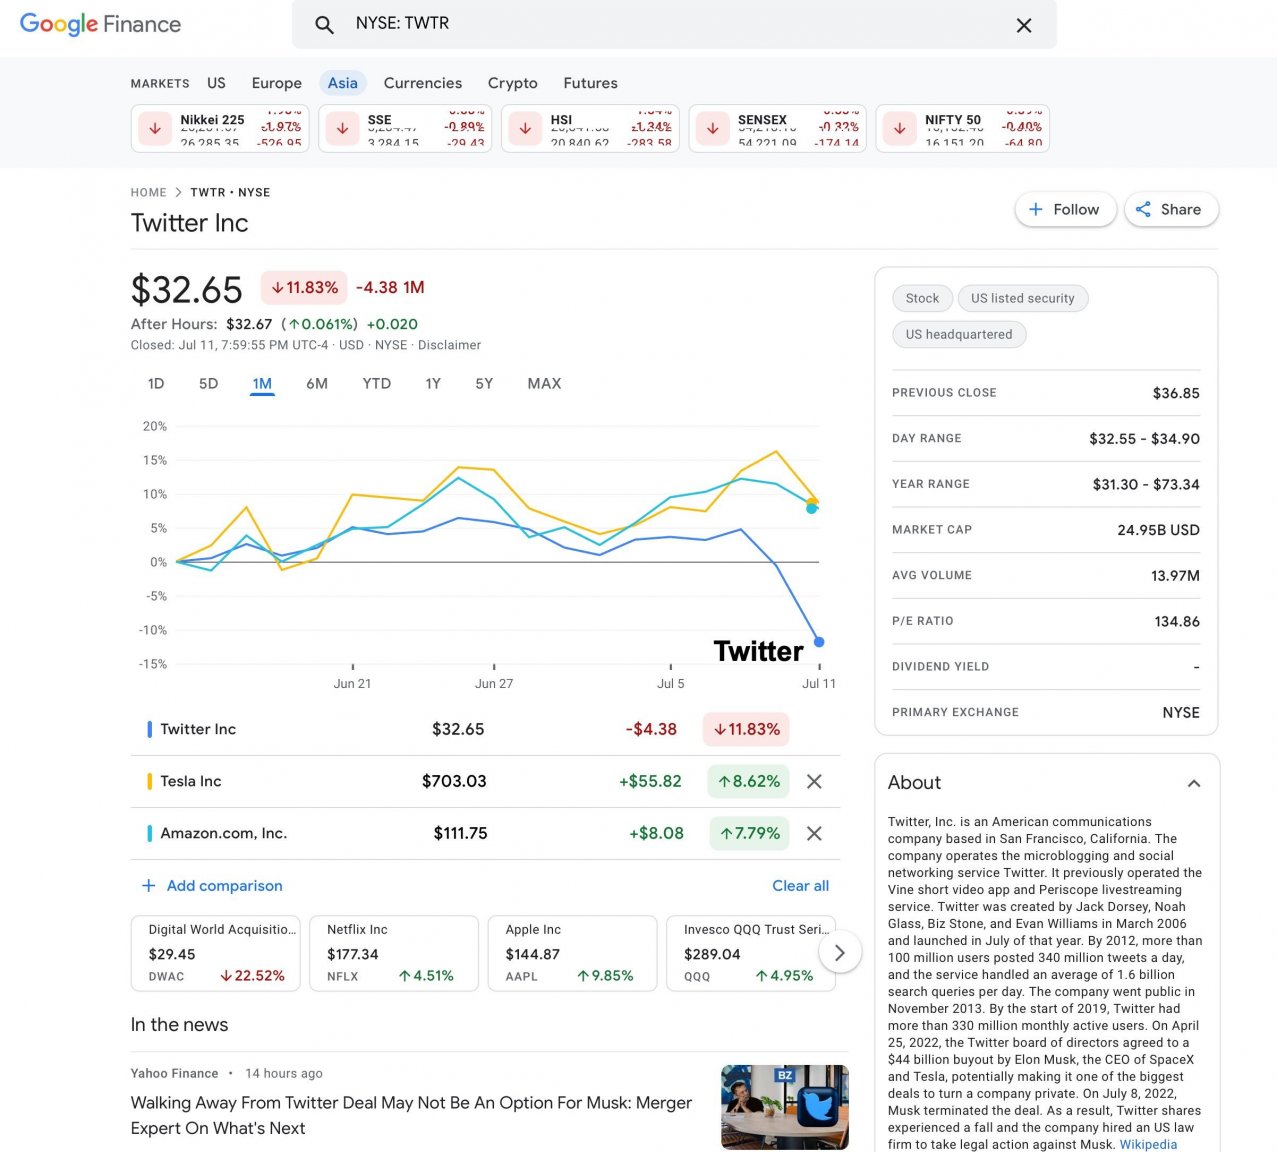Image resolution: width=1277 pixels, height=1152 pixels.
Task: Switch chart range to 5Y
Action: 484,383
